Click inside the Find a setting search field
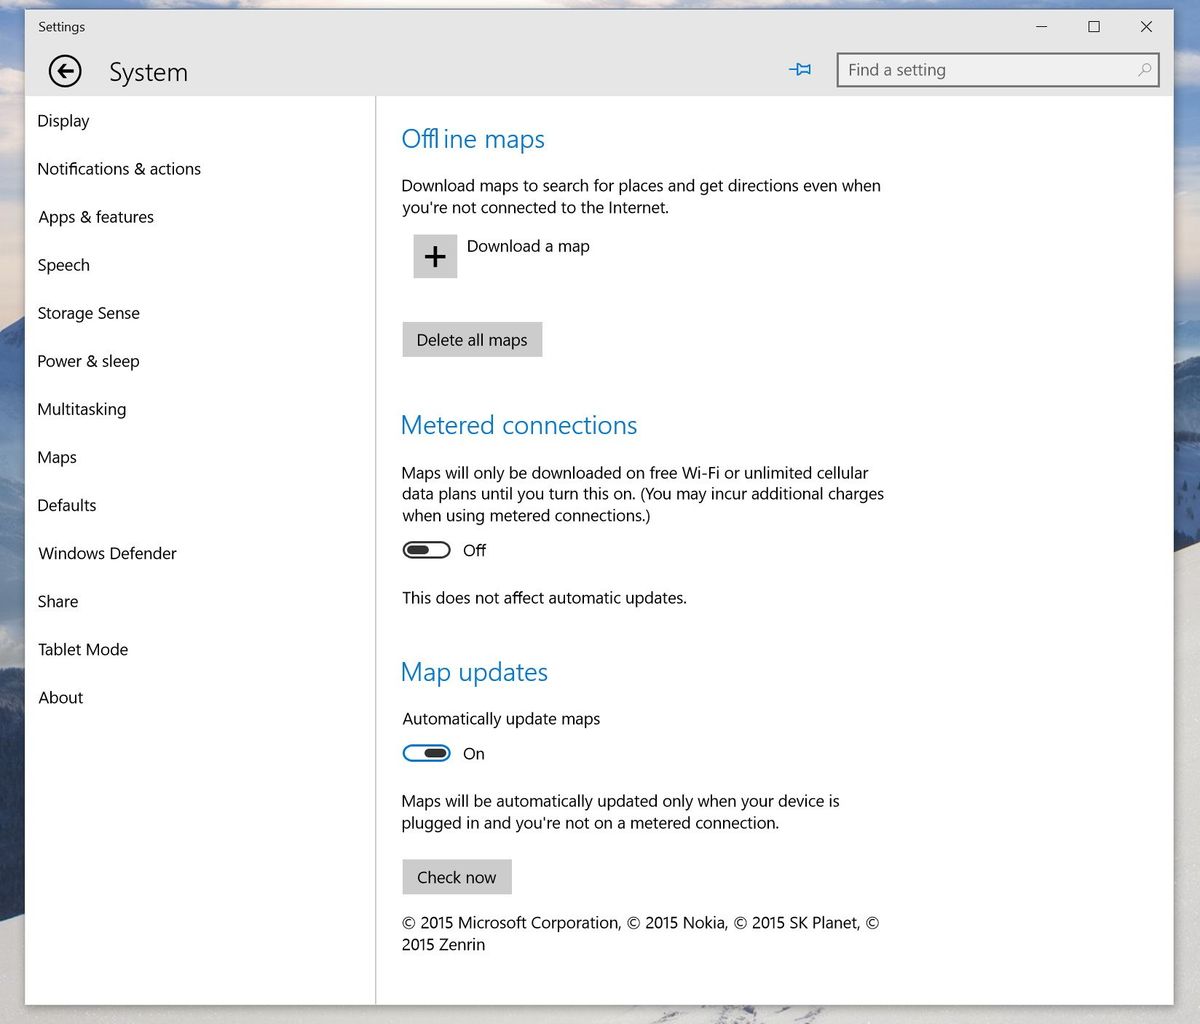The image size is (1200, 1024). coord(960,70)
